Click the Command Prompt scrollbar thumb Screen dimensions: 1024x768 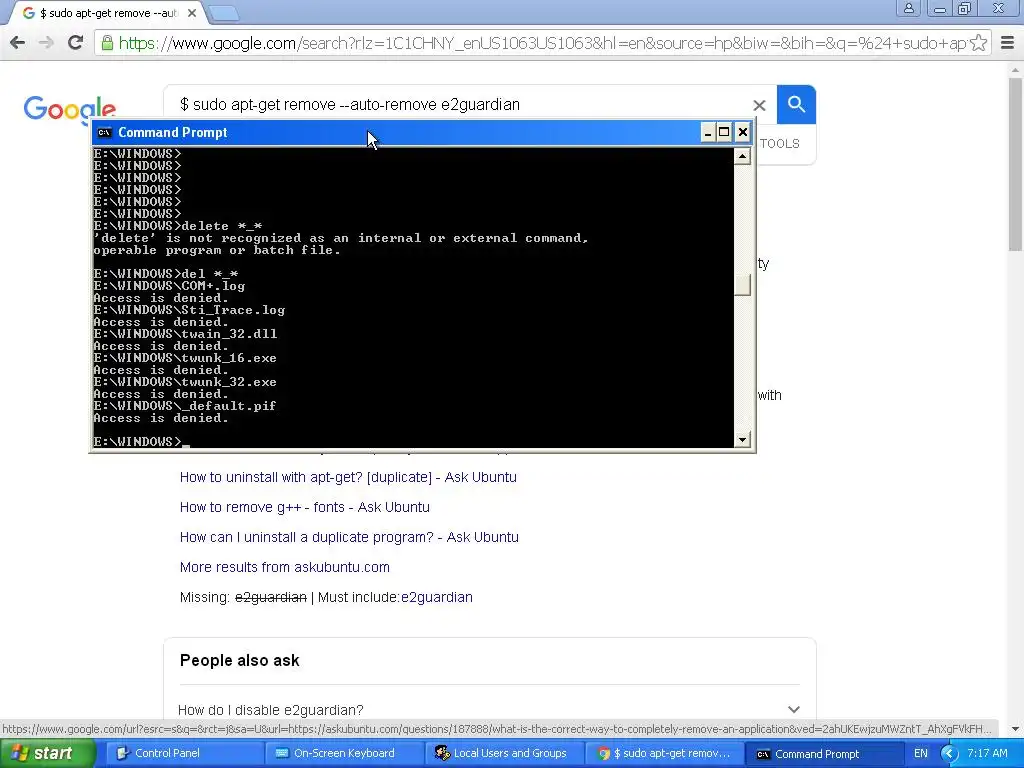[742, 285]
